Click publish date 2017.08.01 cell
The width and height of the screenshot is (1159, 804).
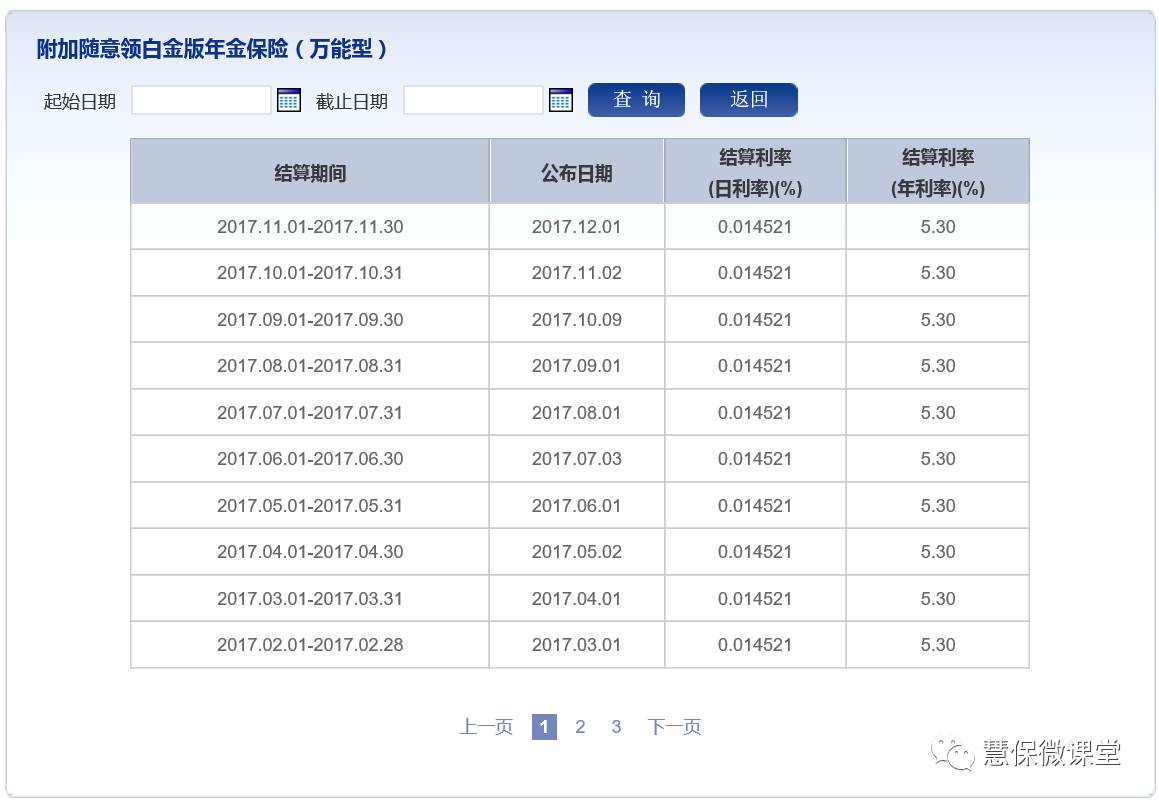pyautogui.click(x=577, y=412)
